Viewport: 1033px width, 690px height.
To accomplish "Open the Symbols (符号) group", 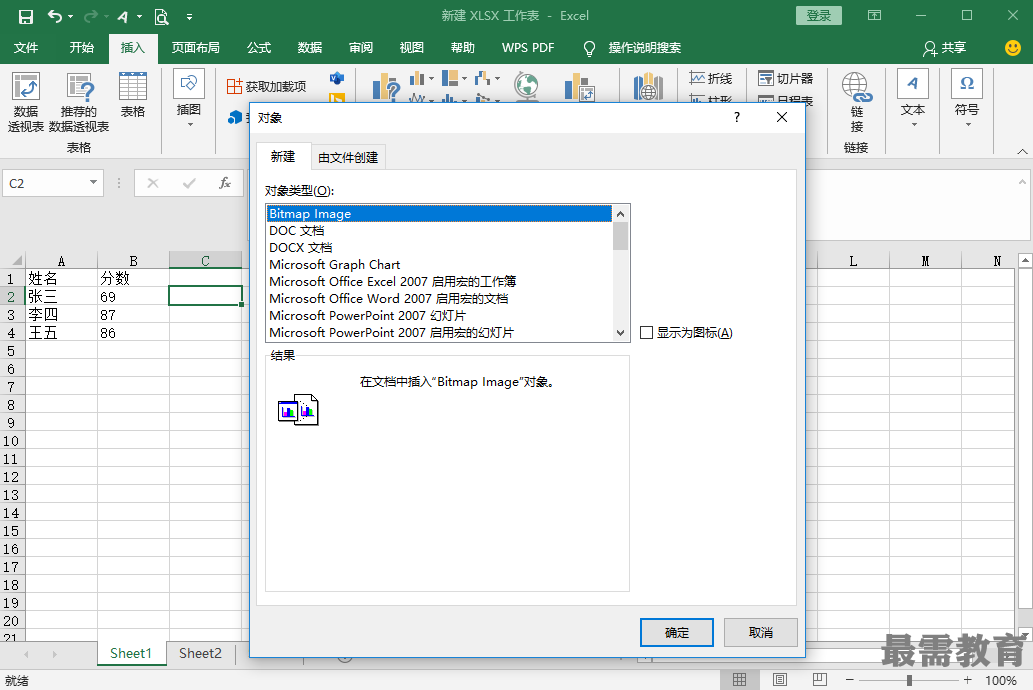I will (967, 98).
